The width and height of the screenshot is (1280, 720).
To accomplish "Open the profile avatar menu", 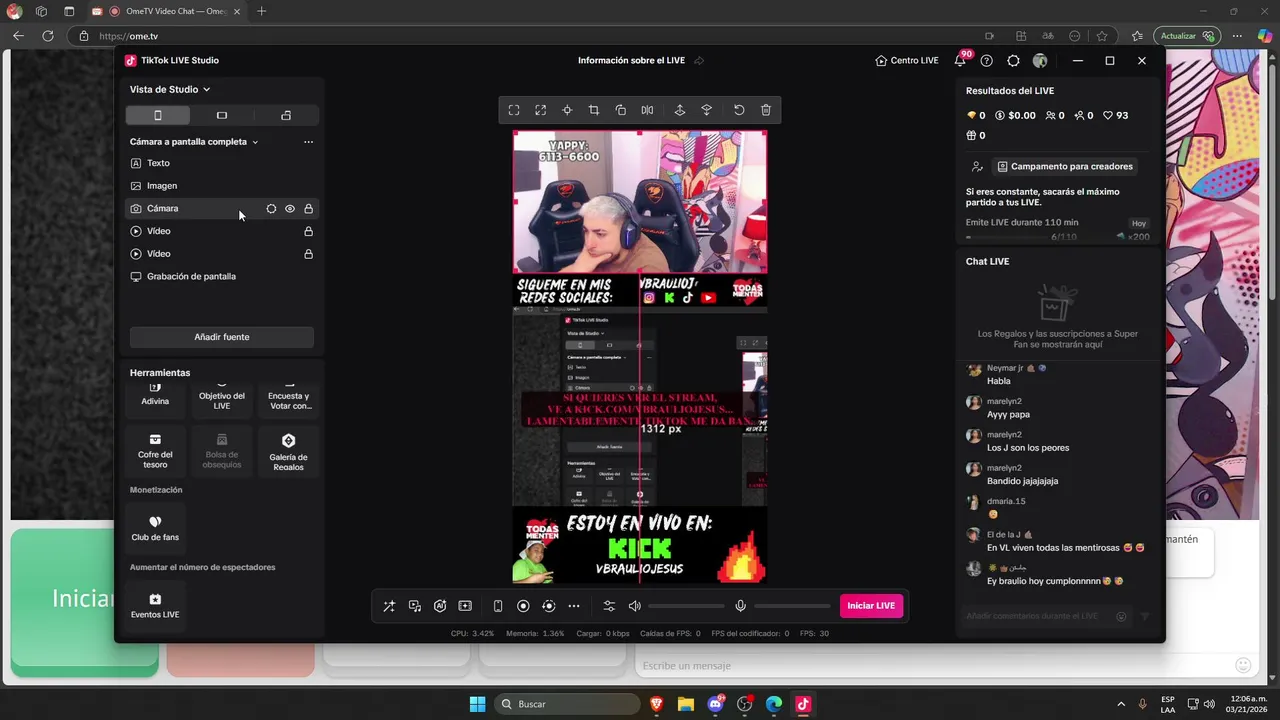I will click(x=1040, y=61).
